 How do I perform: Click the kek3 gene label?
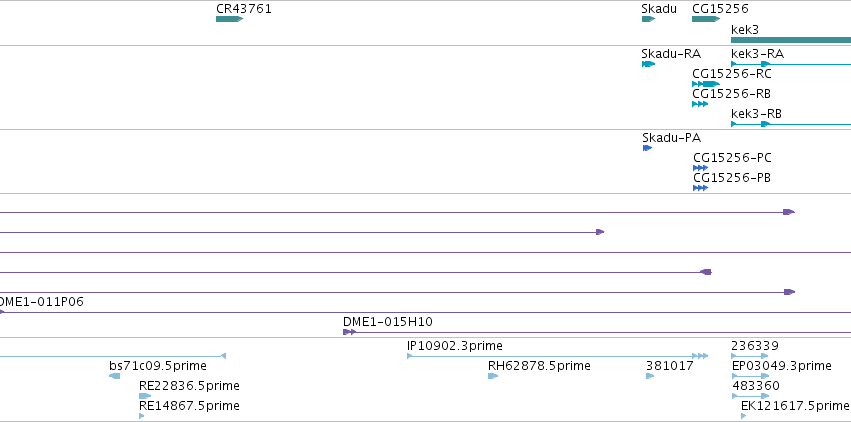745,29
